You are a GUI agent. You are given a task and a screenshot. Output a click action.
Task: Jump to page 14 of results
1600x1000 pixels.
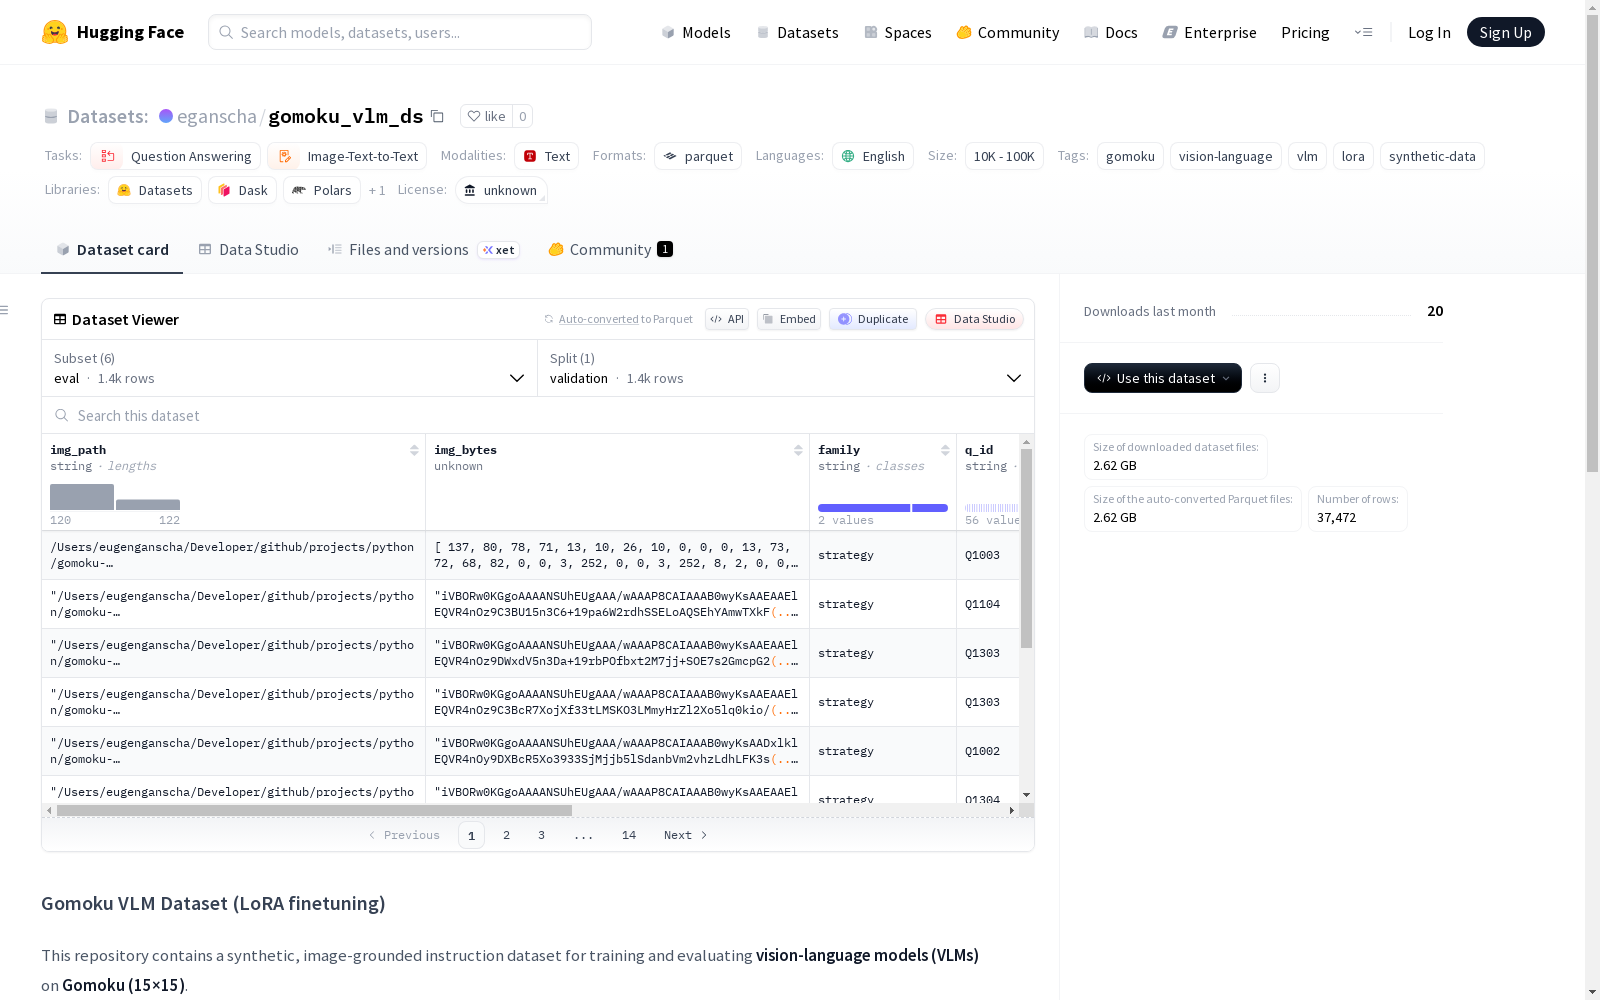pos(629,835)
